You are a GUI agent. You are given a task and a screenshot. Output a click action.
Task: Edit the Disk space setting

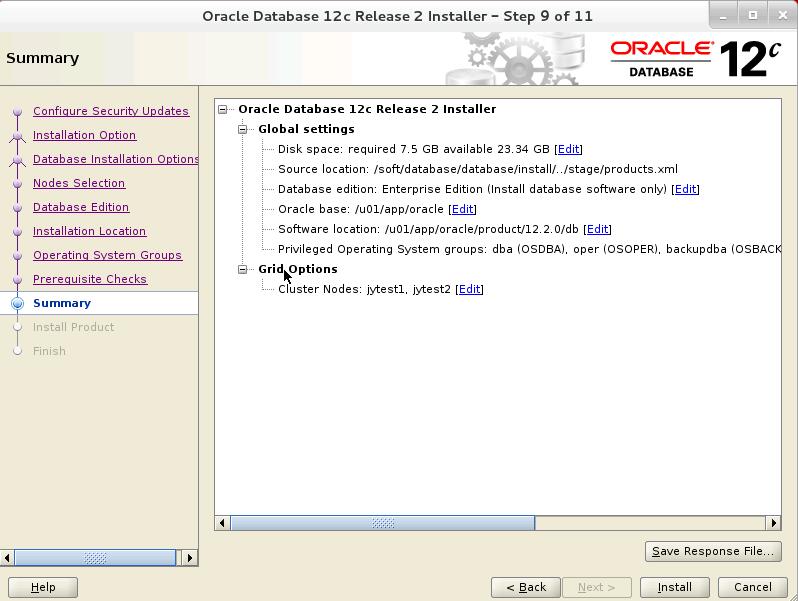[568, 149]
